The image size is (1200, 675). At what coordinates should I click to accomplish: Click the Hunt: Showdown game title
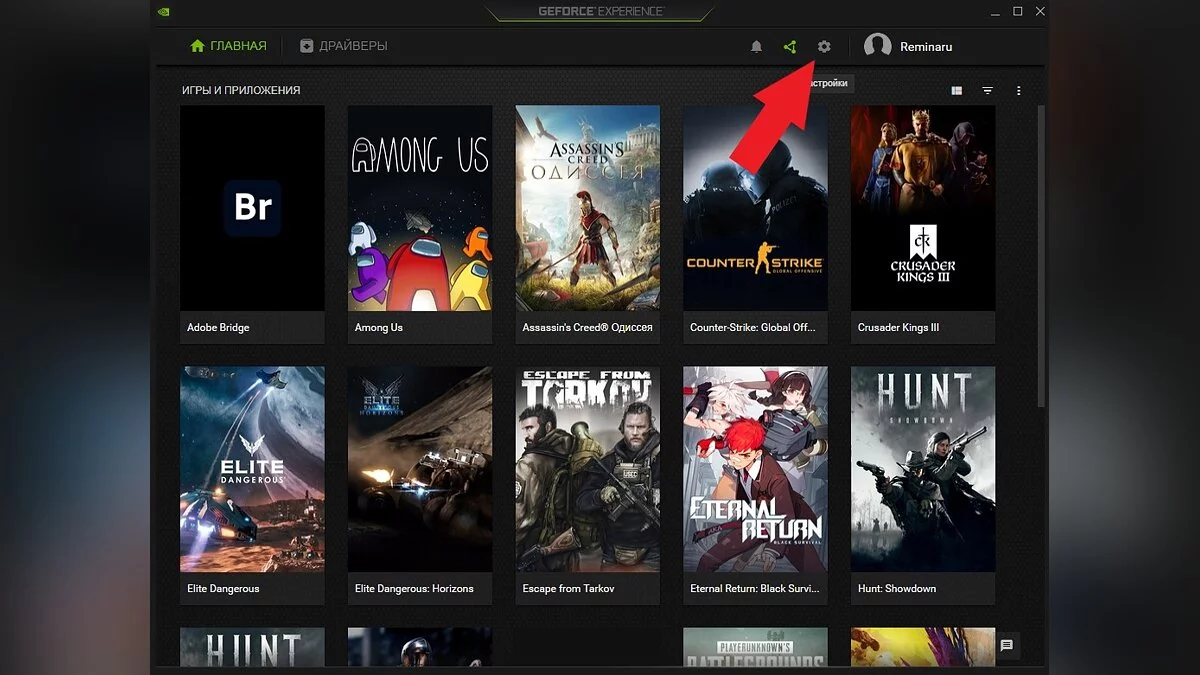pyautogui.click(x=897, y=588)
